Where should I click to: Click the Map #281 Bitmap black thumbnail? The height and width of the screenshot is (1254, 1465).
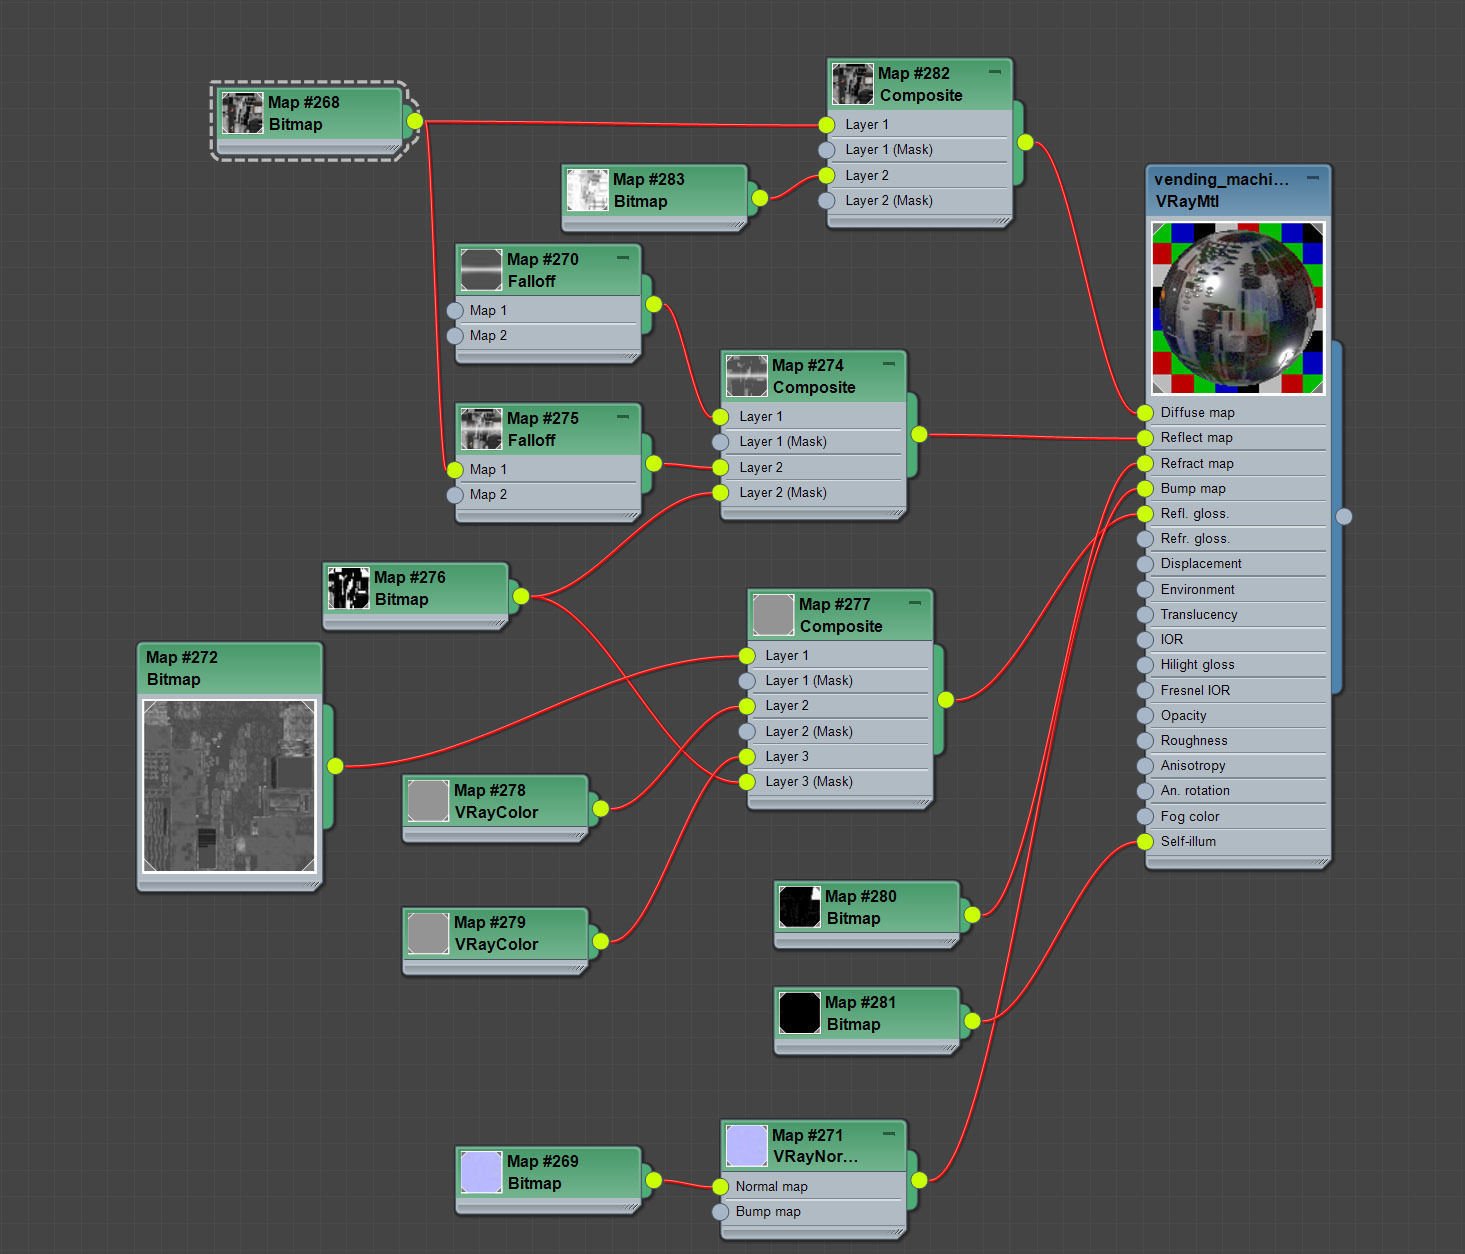(x=800, y=1013)
